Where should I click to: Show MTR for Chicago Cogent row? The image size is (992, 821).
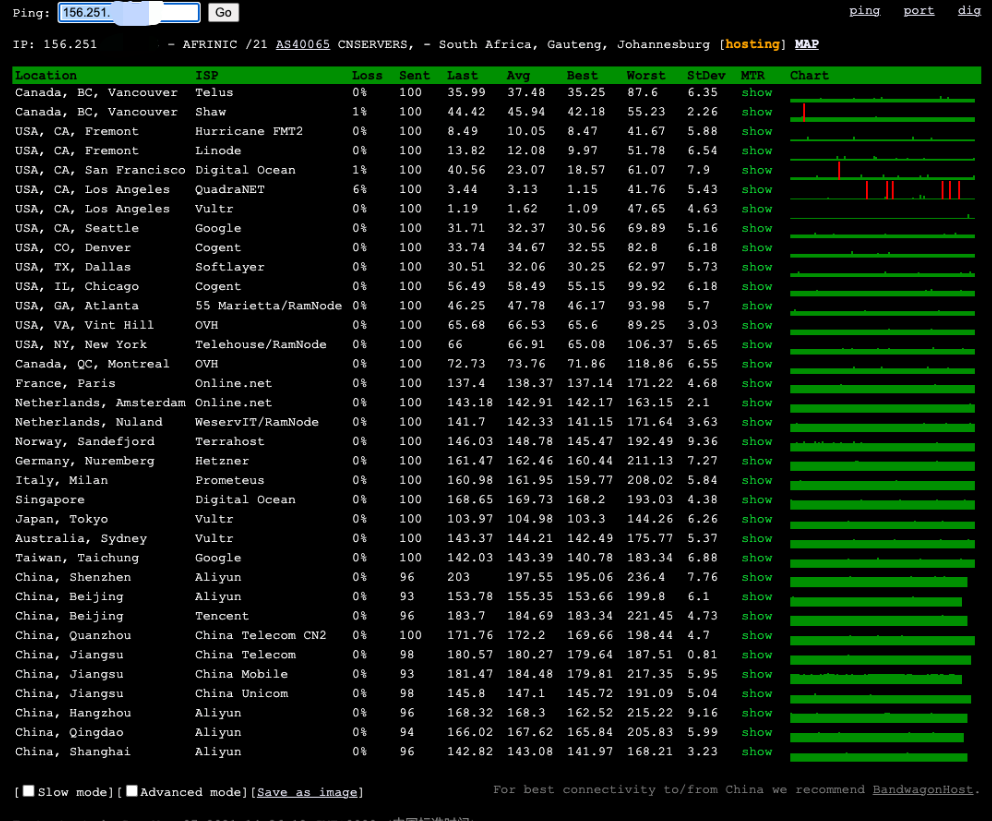[757, 287]
